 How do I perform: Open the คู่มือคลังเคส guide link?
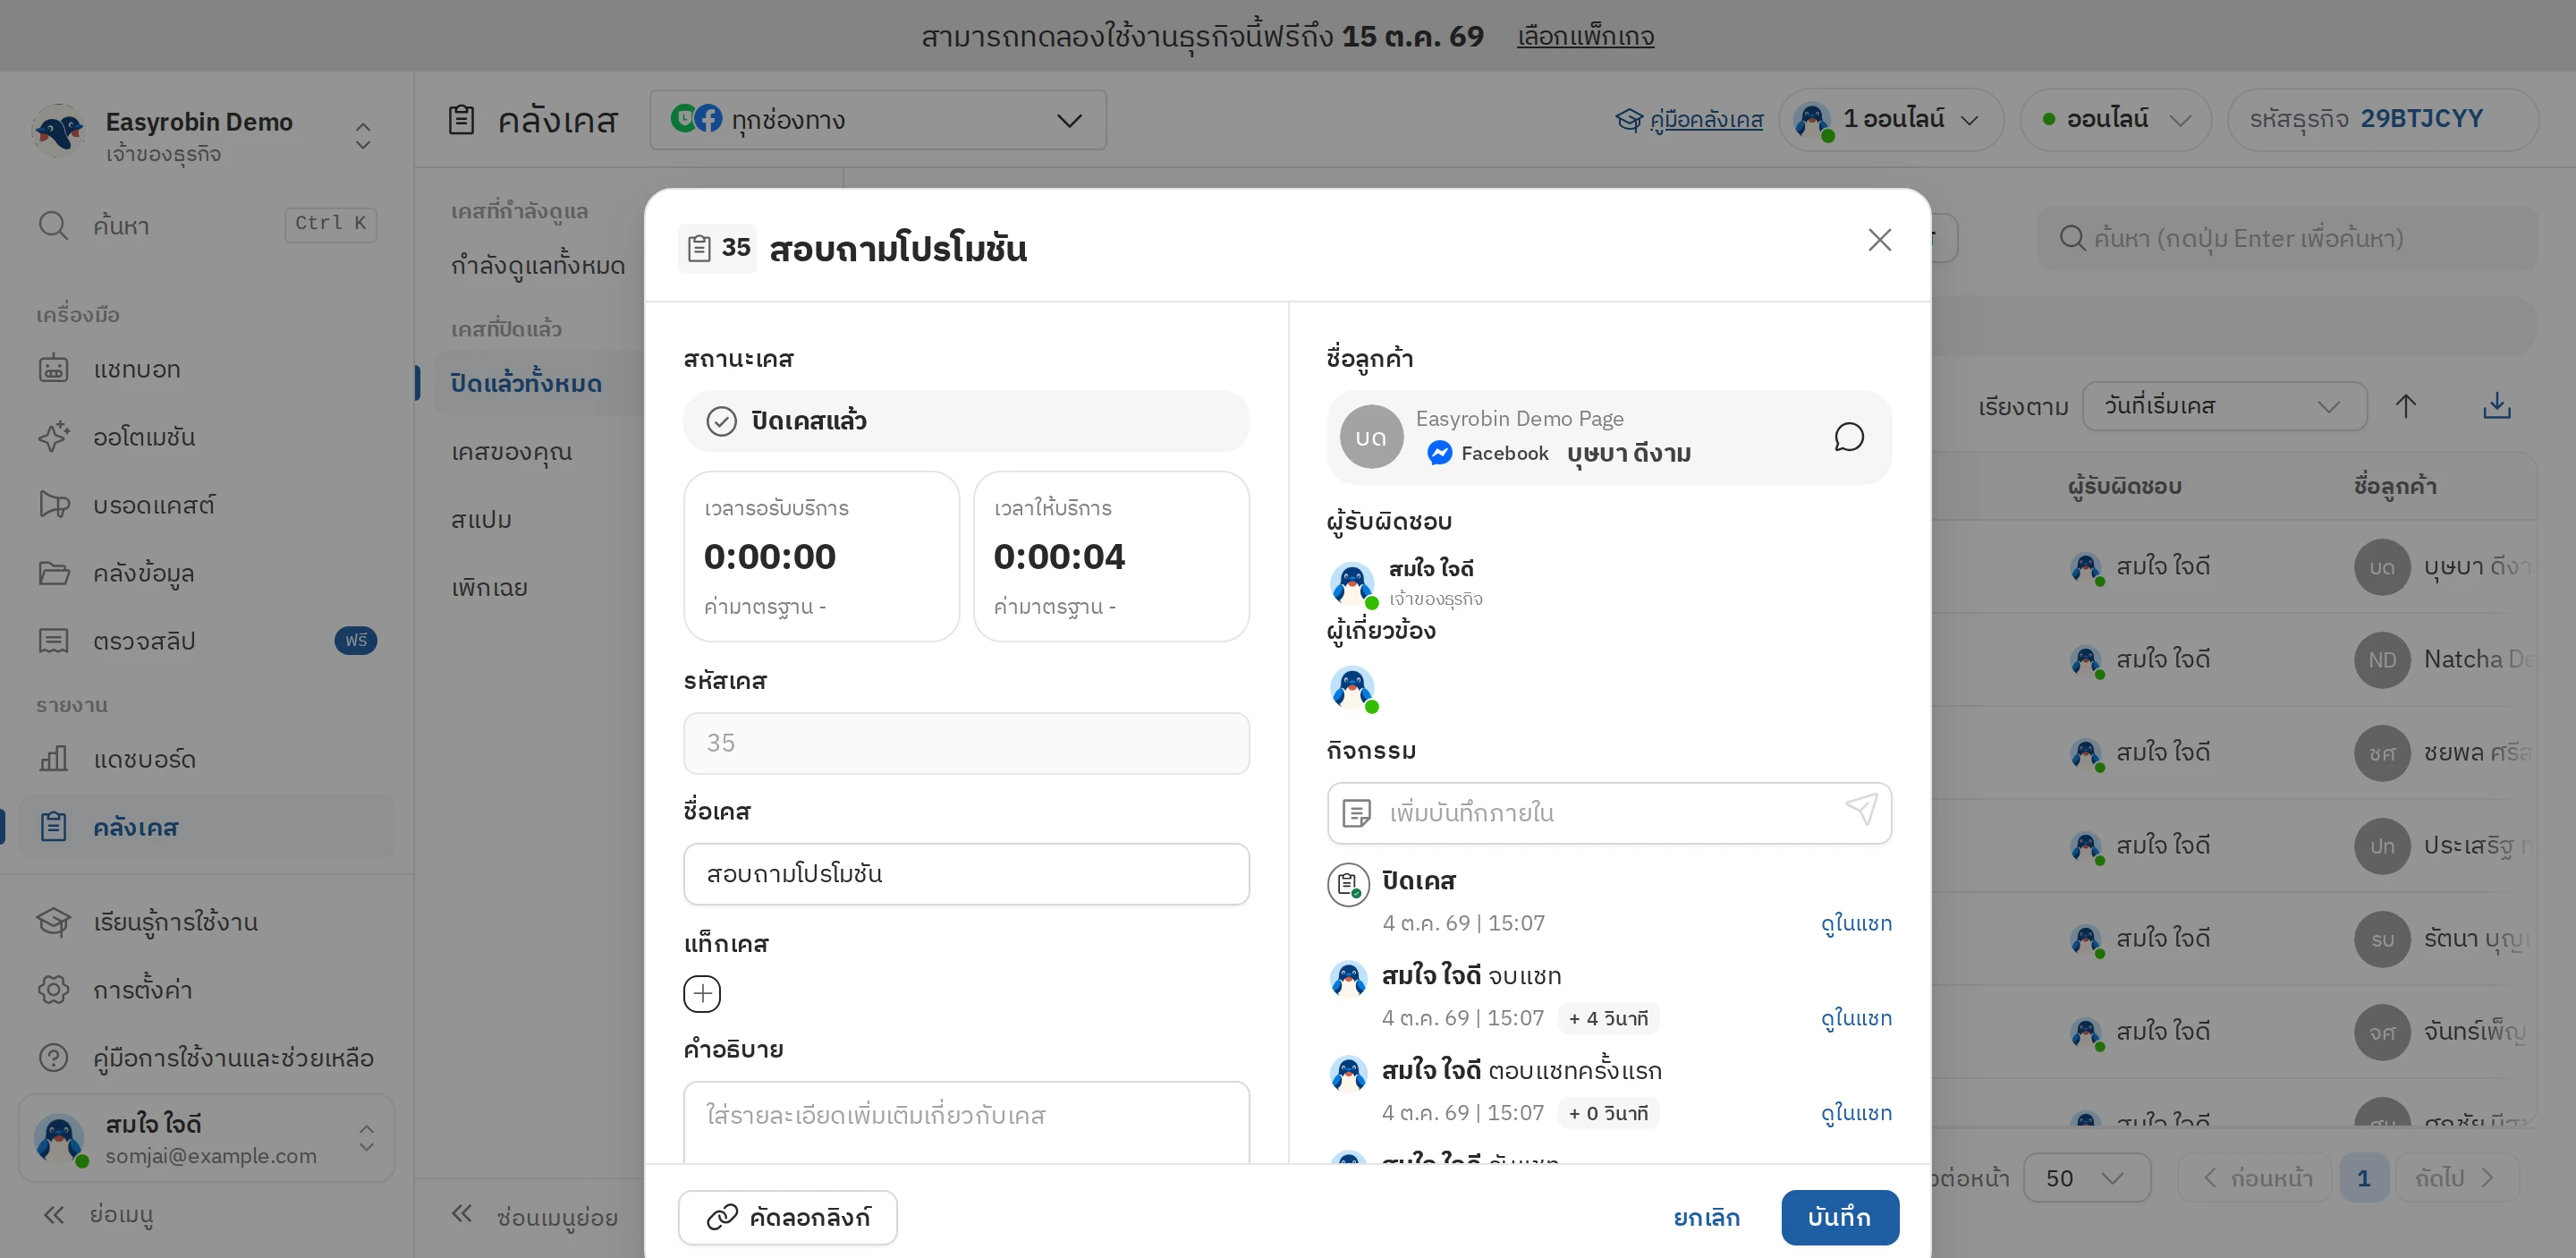(x=1688, y=120)
